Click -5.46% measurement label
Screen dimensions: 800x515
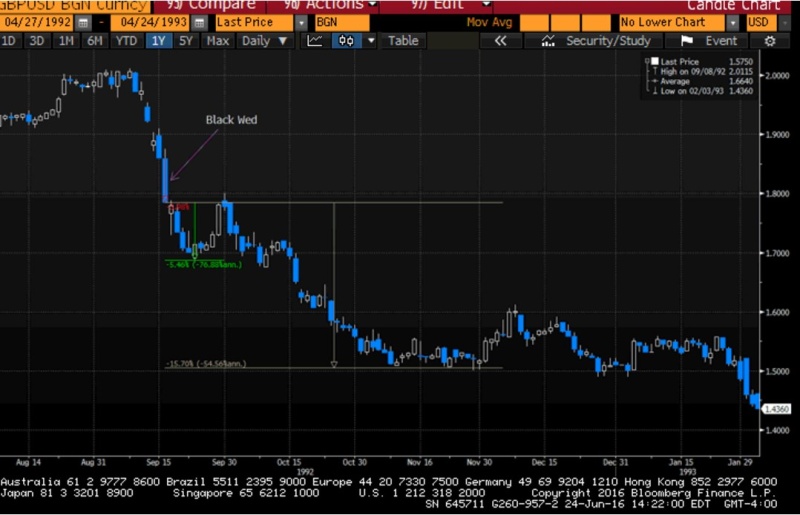point(204,264)
